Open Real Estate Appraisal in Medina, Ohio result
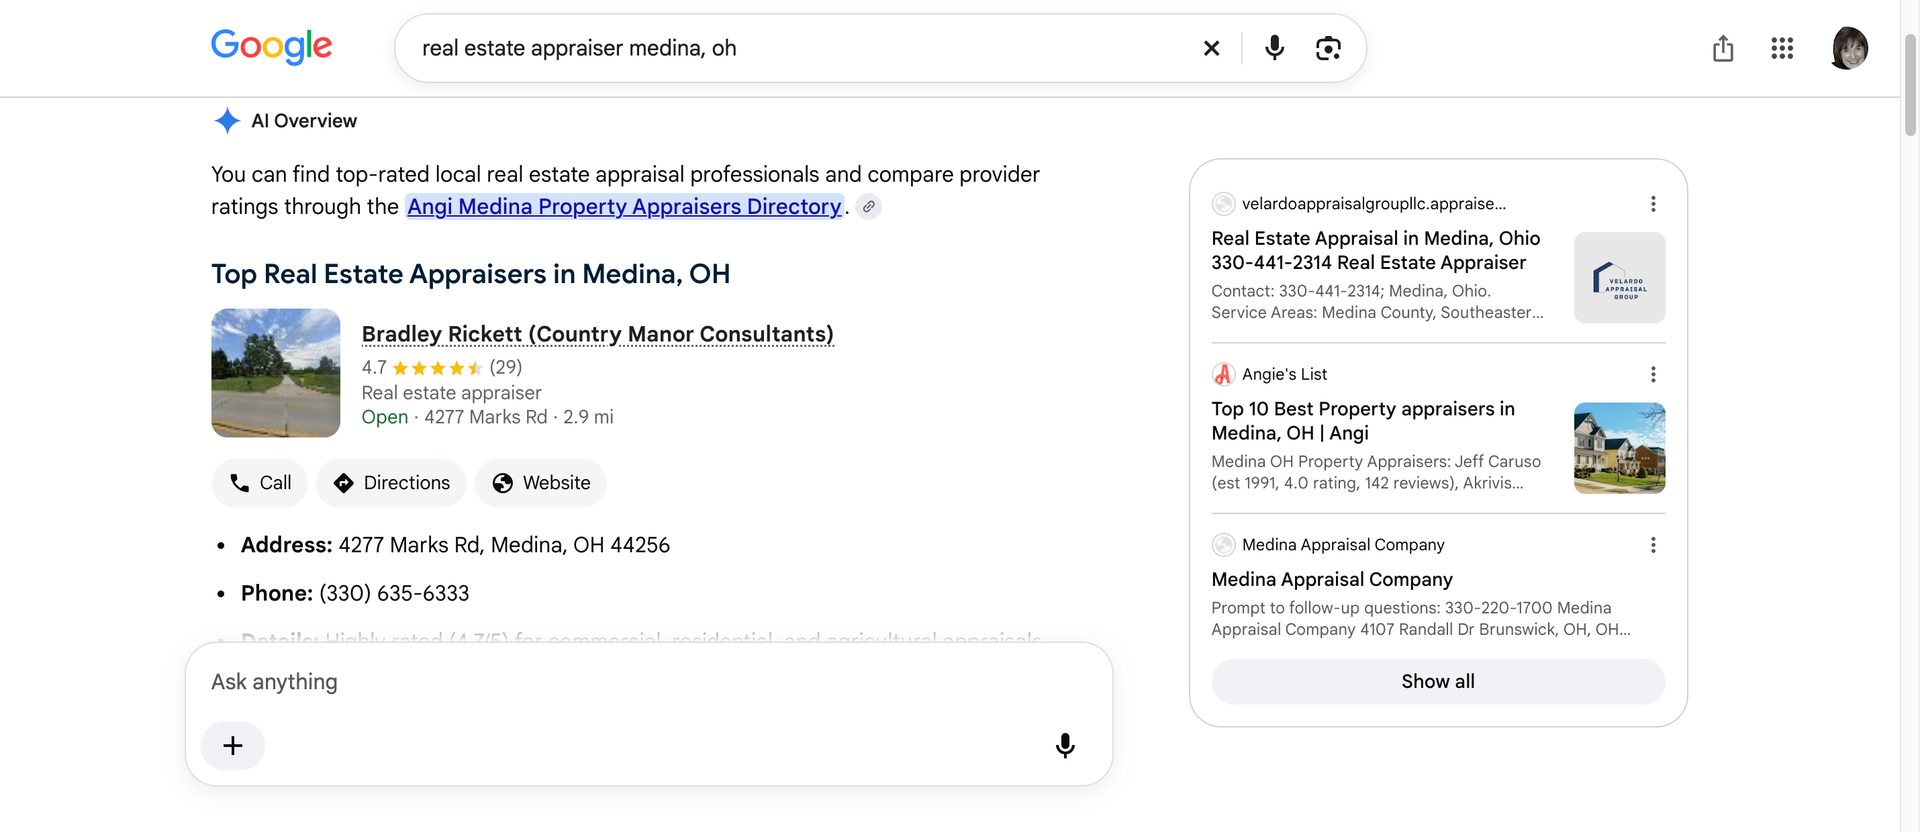Screen dimensions: 1920x832 pyautogui.click(x=1376, y=250)
